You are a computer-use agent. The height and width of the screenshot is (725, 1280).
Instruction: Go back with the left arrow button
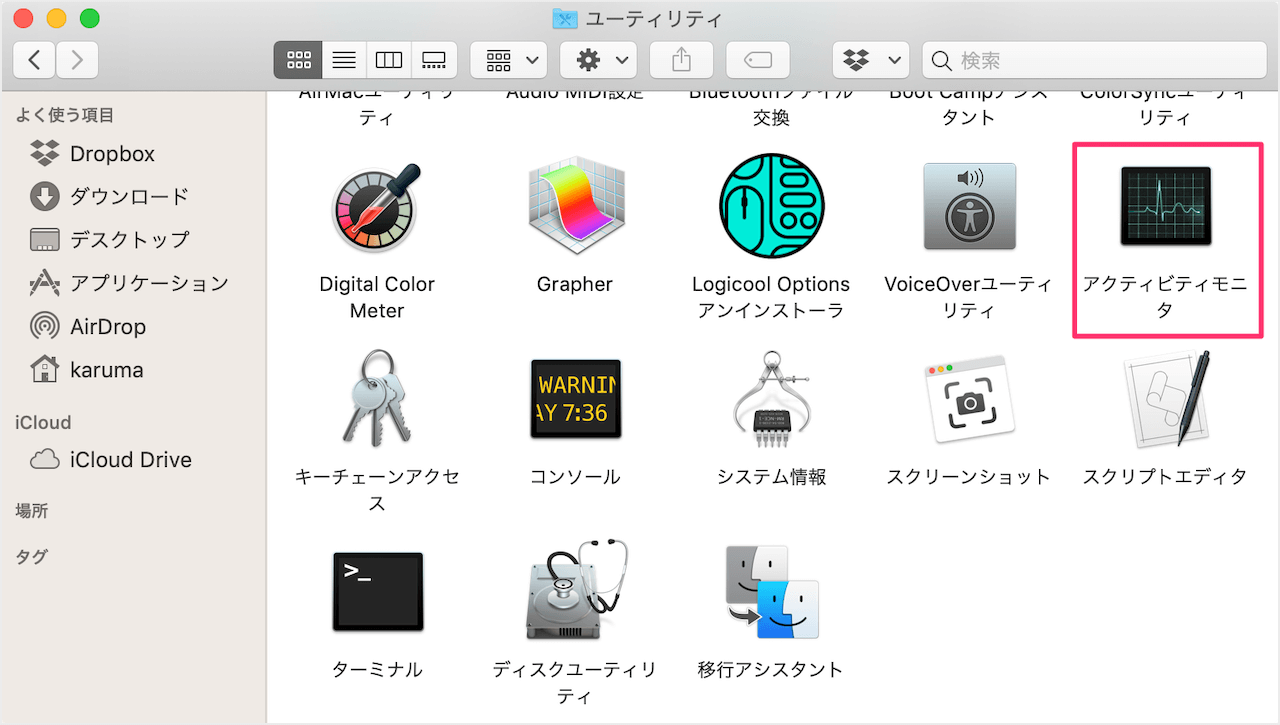[35, 60]
